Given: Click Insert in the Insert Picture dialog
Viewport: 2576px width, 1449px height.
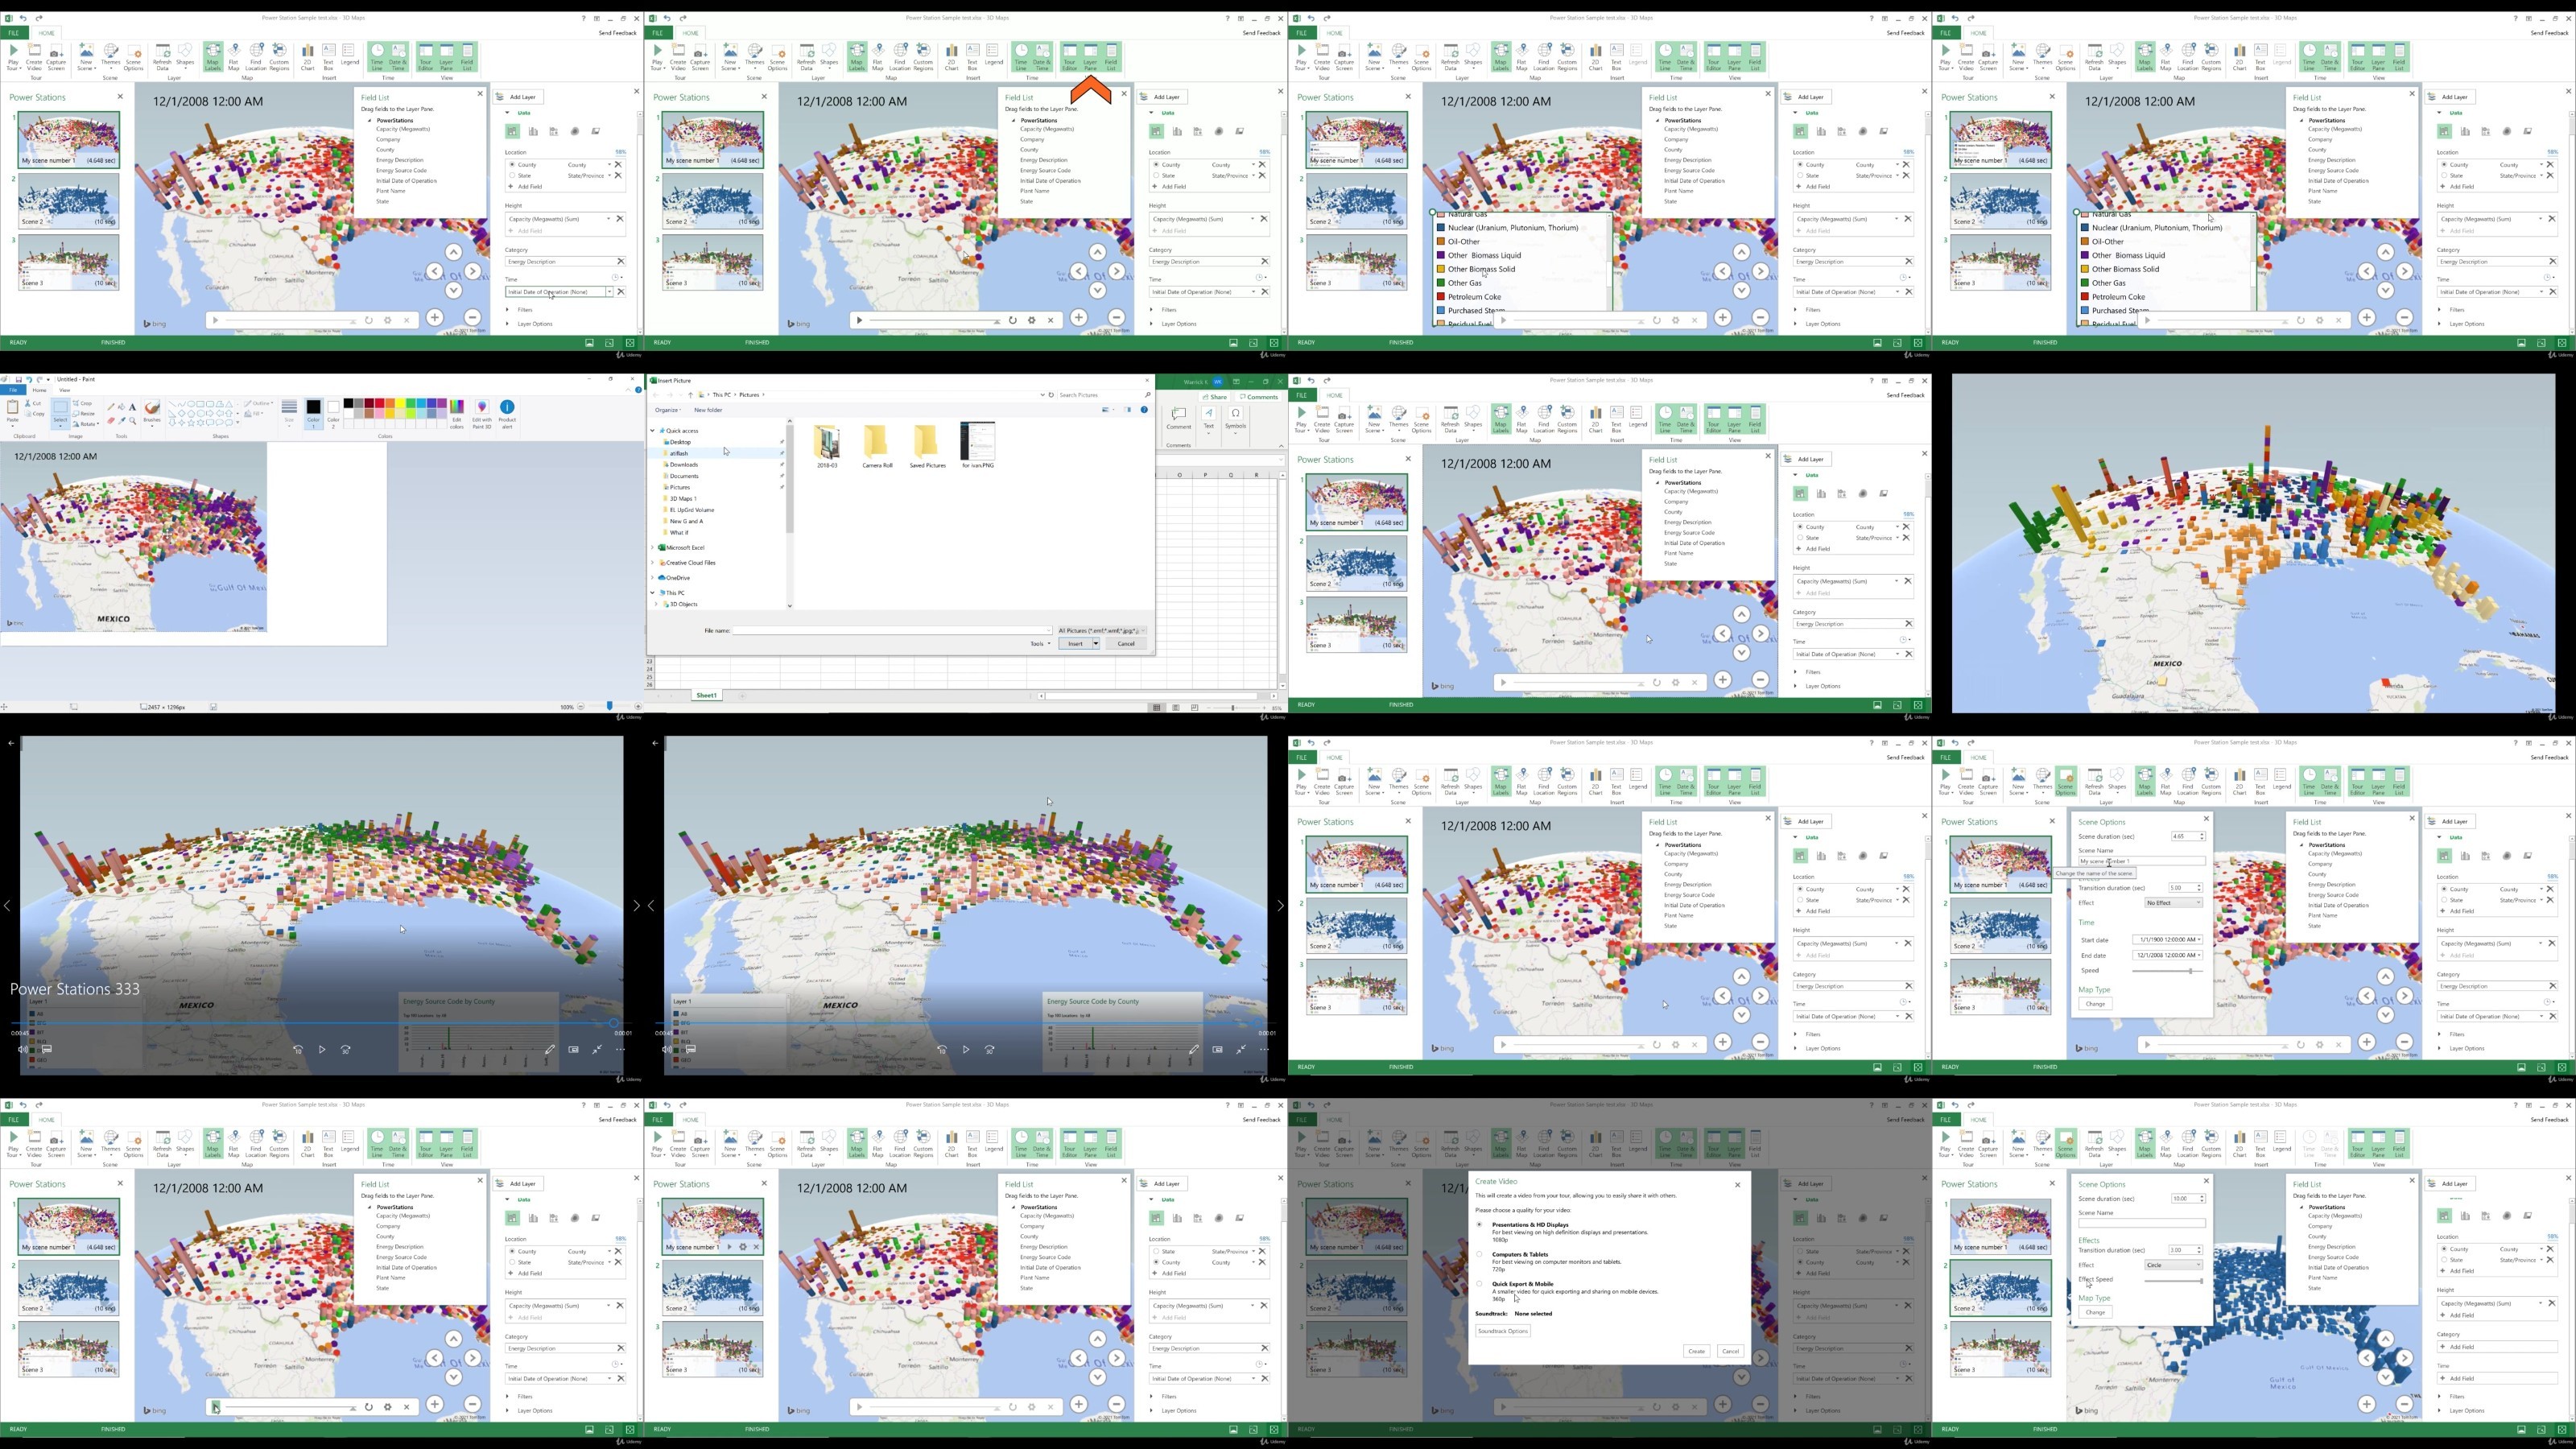Looking at the screenshot, I should (1075, 644).
